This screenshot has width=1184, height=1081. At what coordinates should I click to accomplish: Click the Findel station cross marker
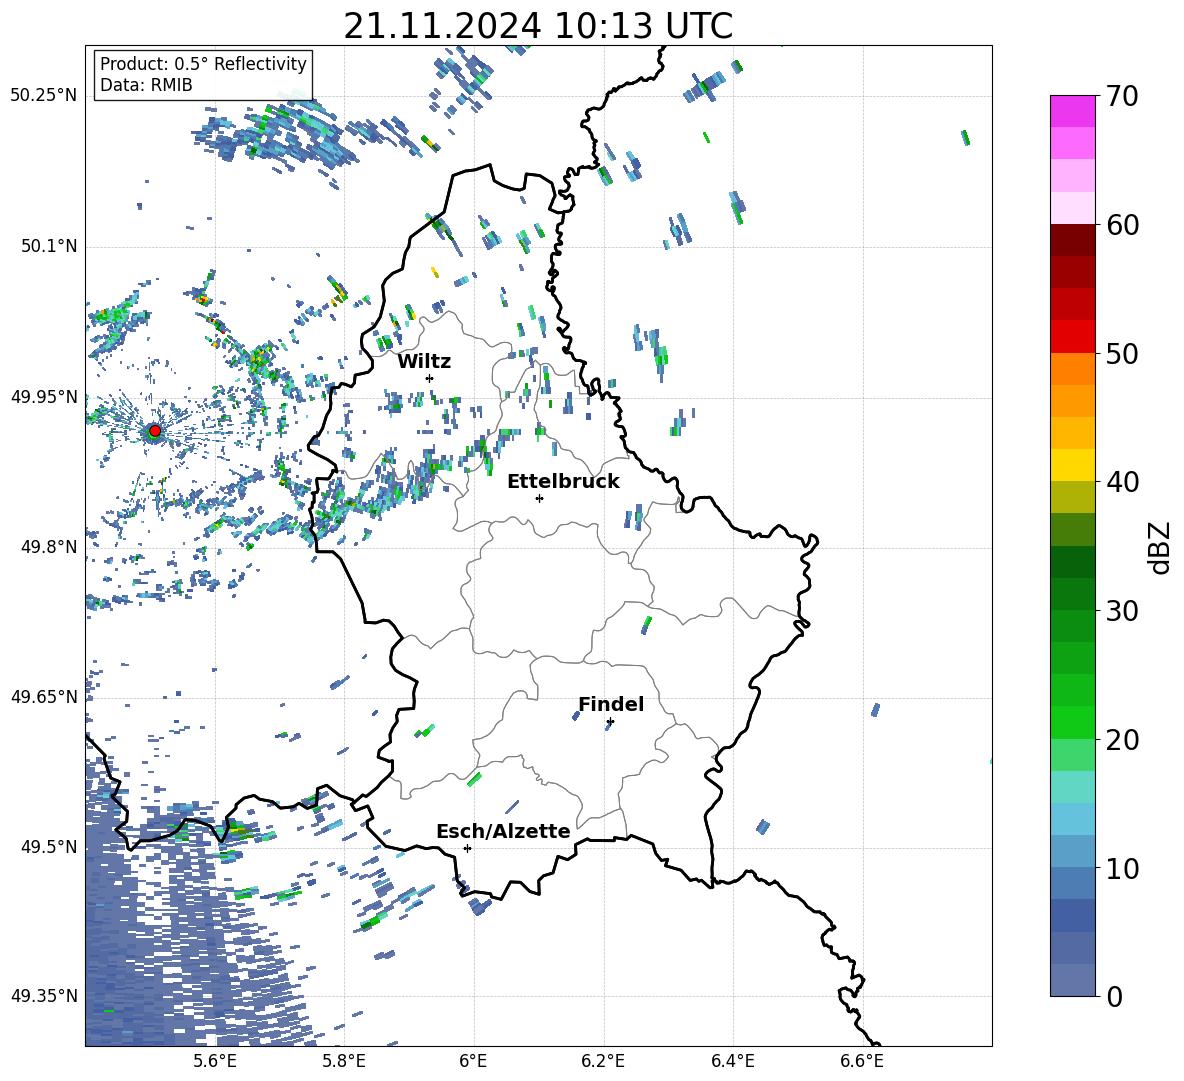point(610,722)
